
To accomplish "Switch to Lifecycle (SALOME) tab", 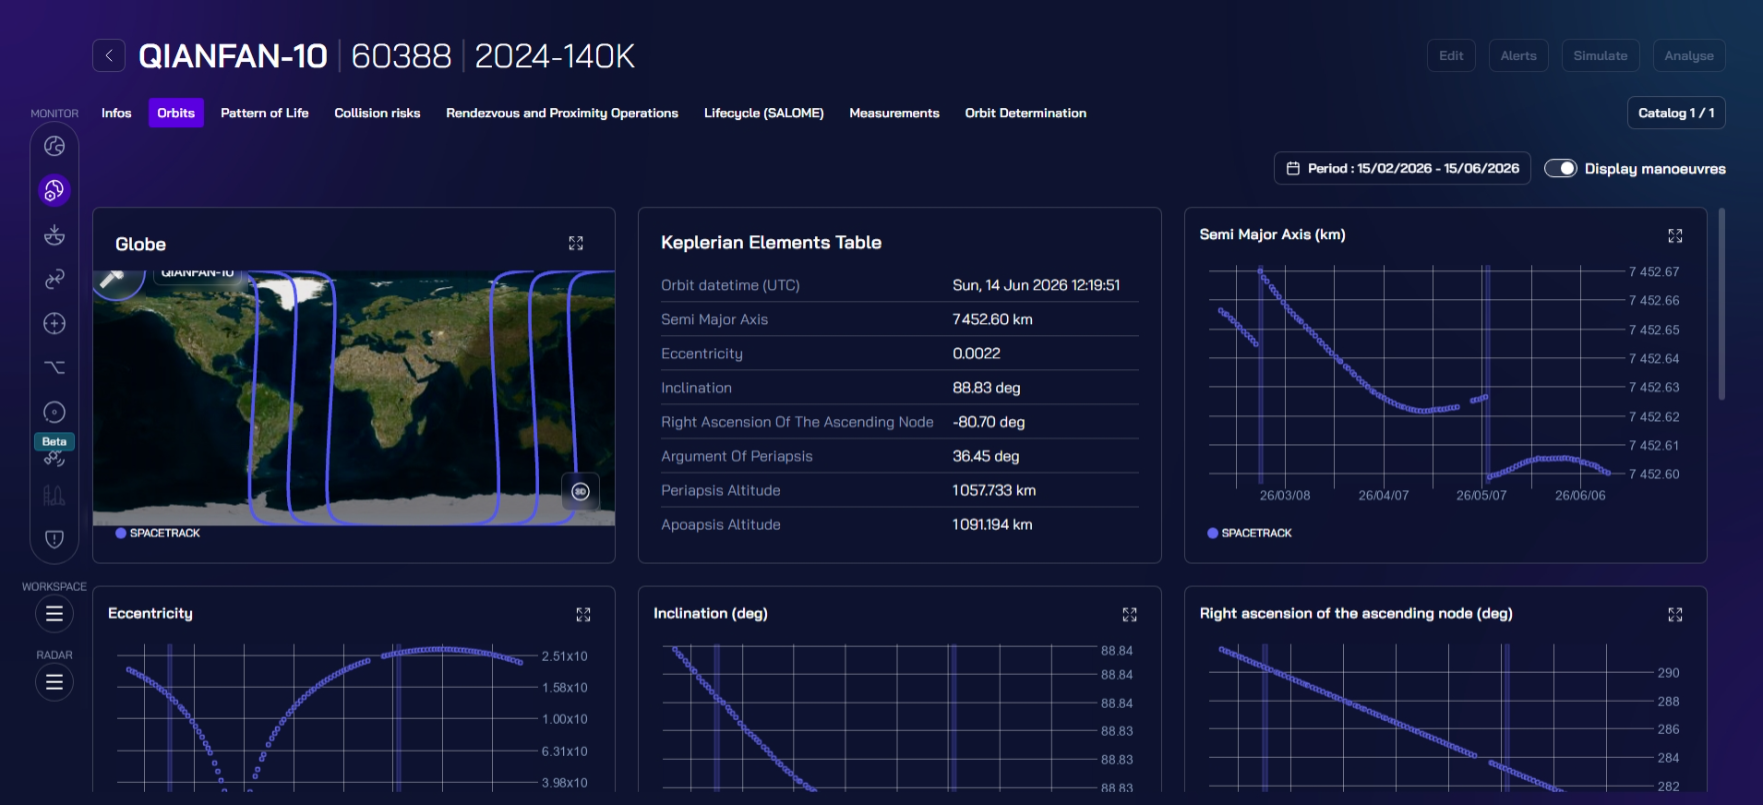I will click(764, 113).
